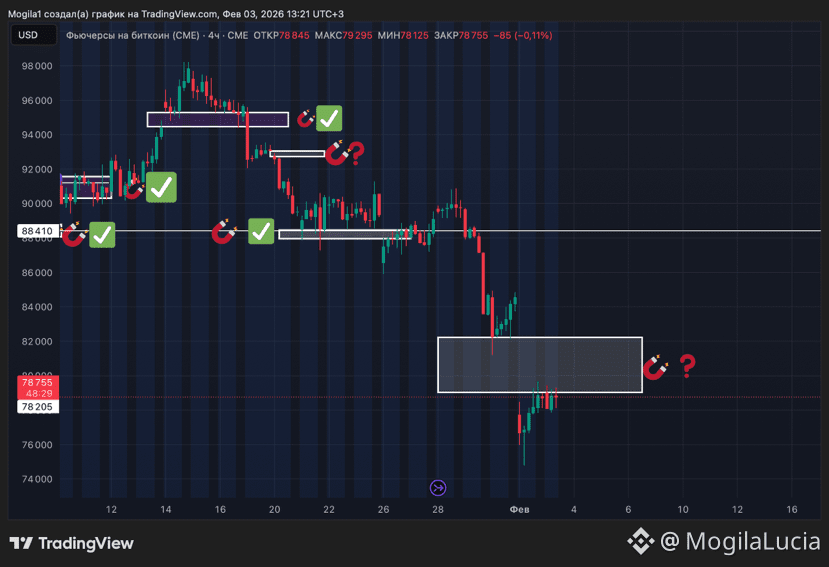Click the 20 date label on time axis
Viewport: 829px width, 567px height.
pyautogui.click(x=274, y=509)
